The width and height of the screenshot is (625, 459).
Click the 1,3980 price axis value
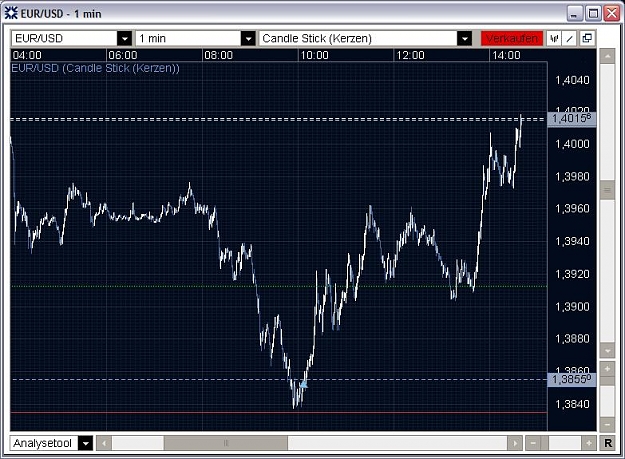(x=572, y=177)
